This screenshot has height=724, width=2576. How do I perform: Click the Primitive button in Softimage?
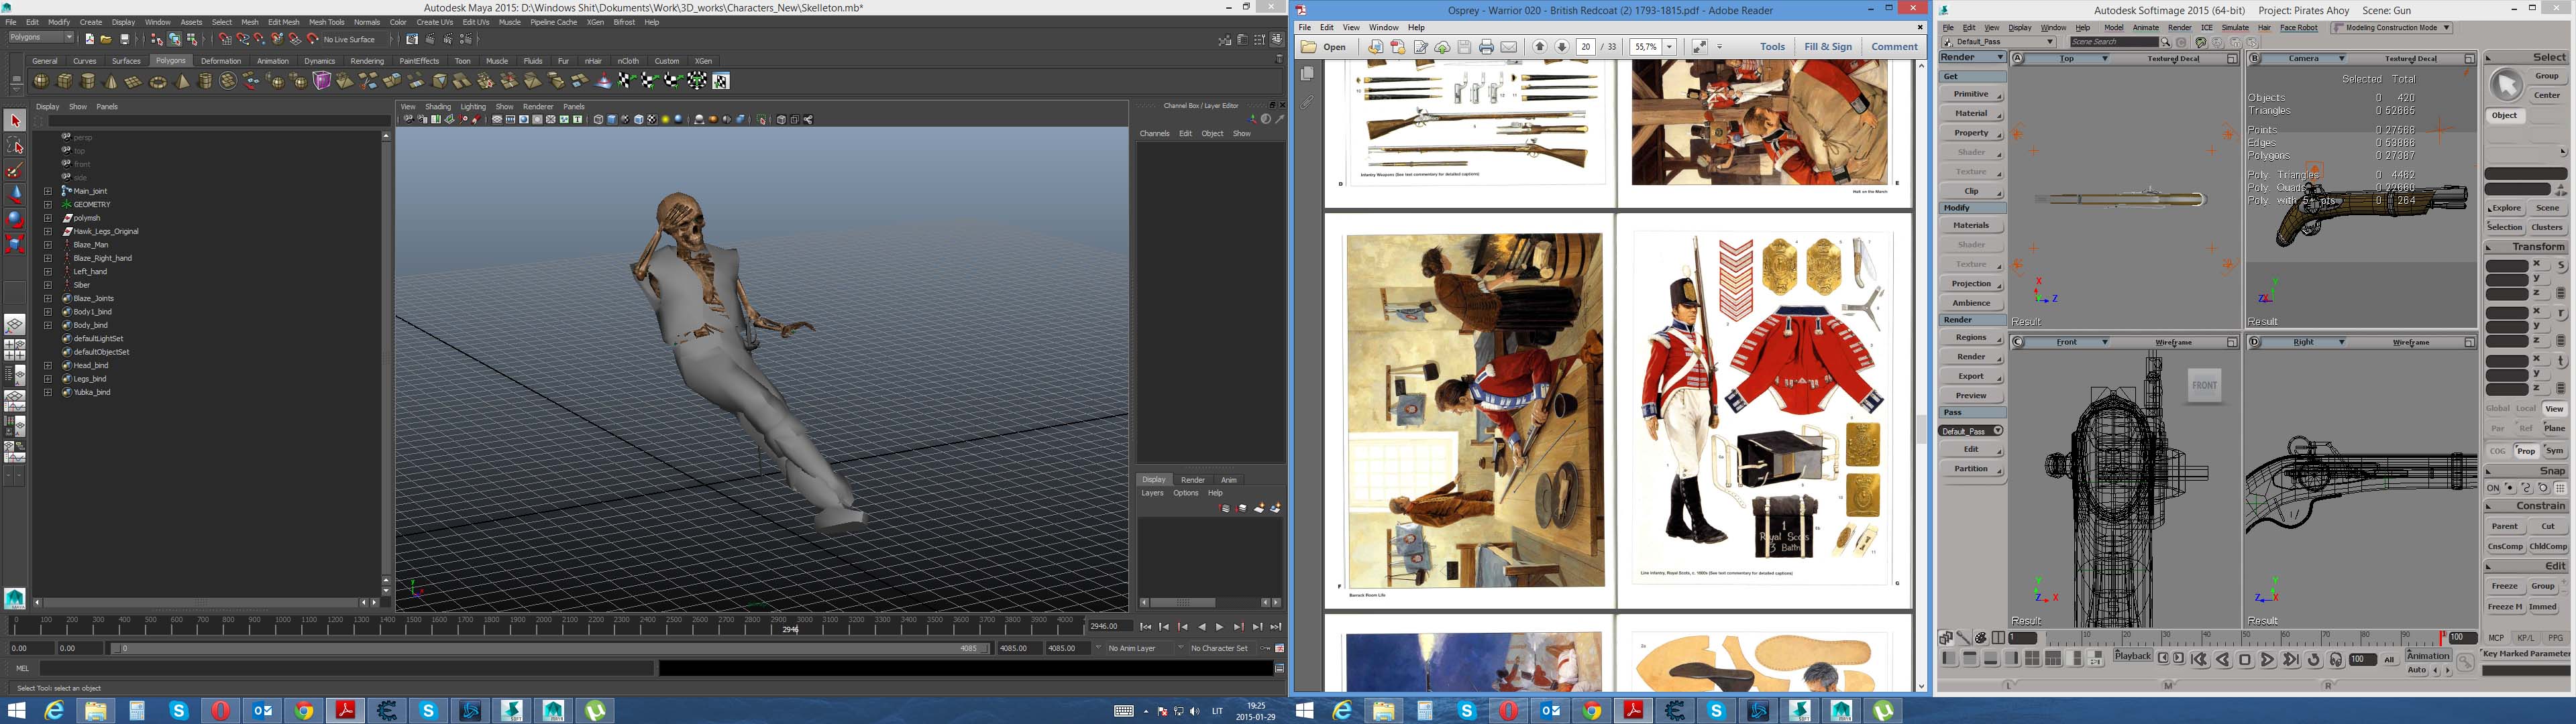point(1972,94)
